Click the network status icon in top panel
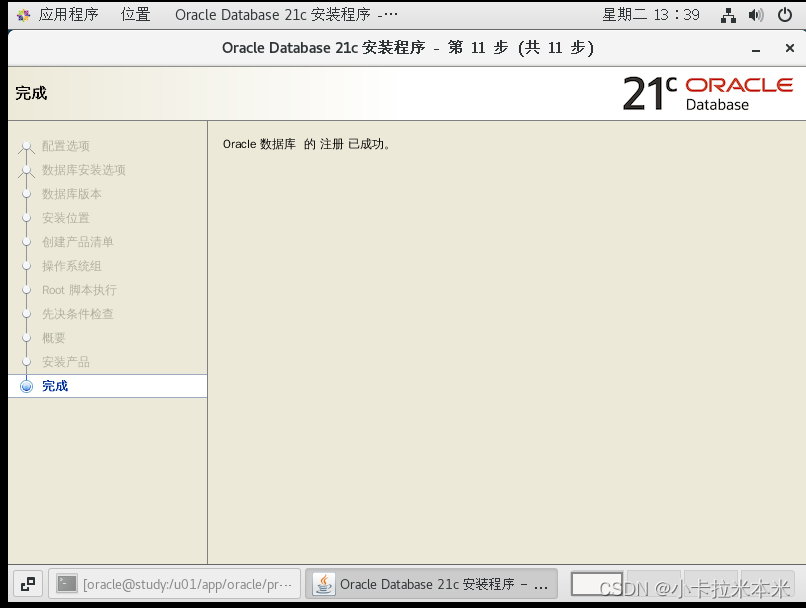 coord(728,14)
